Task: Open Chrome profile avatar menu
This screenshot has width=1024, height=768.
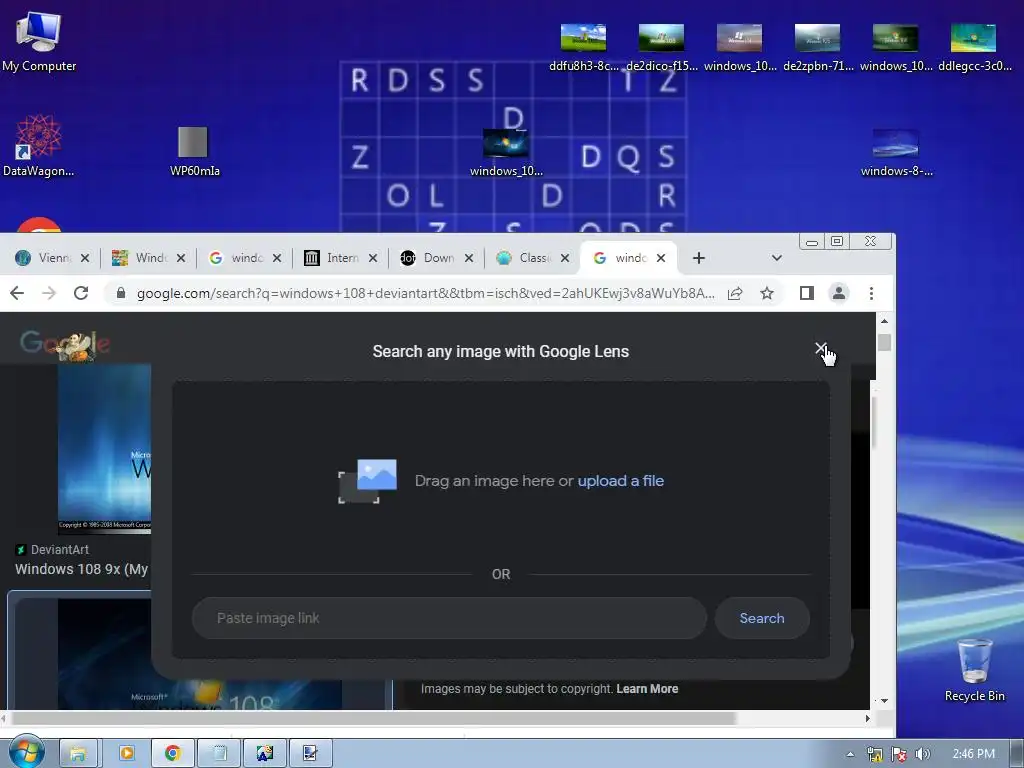Action: [x=839, y=293]
